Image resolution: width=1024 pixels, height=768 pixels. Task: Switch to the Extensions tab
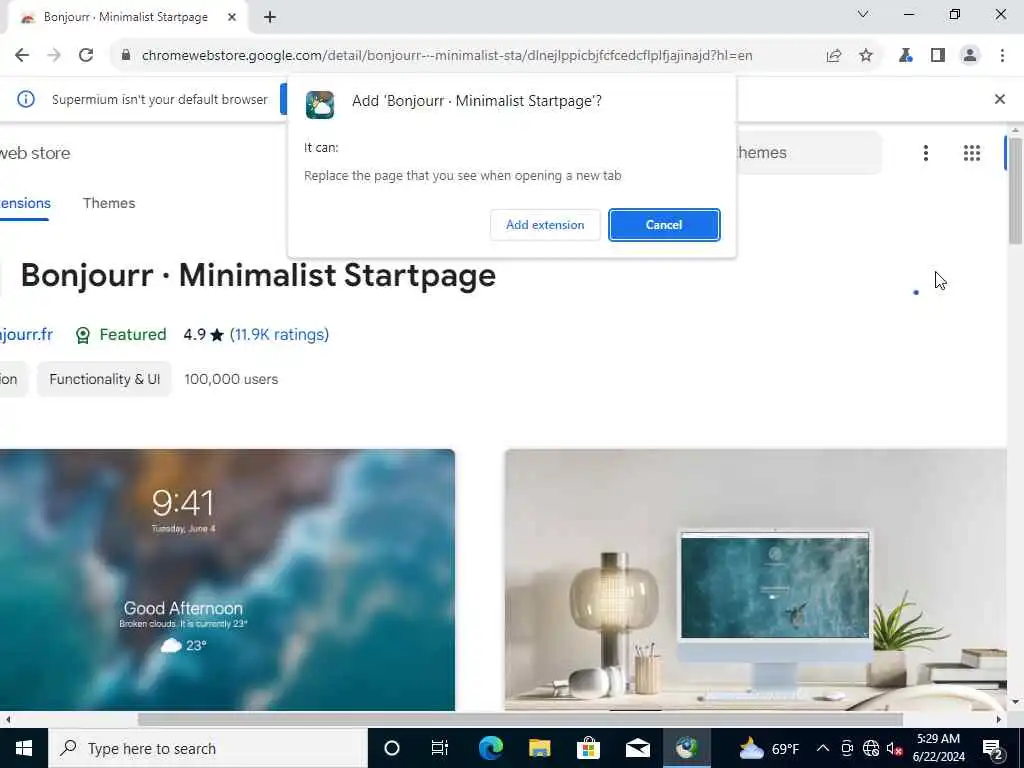click(25, 203)
